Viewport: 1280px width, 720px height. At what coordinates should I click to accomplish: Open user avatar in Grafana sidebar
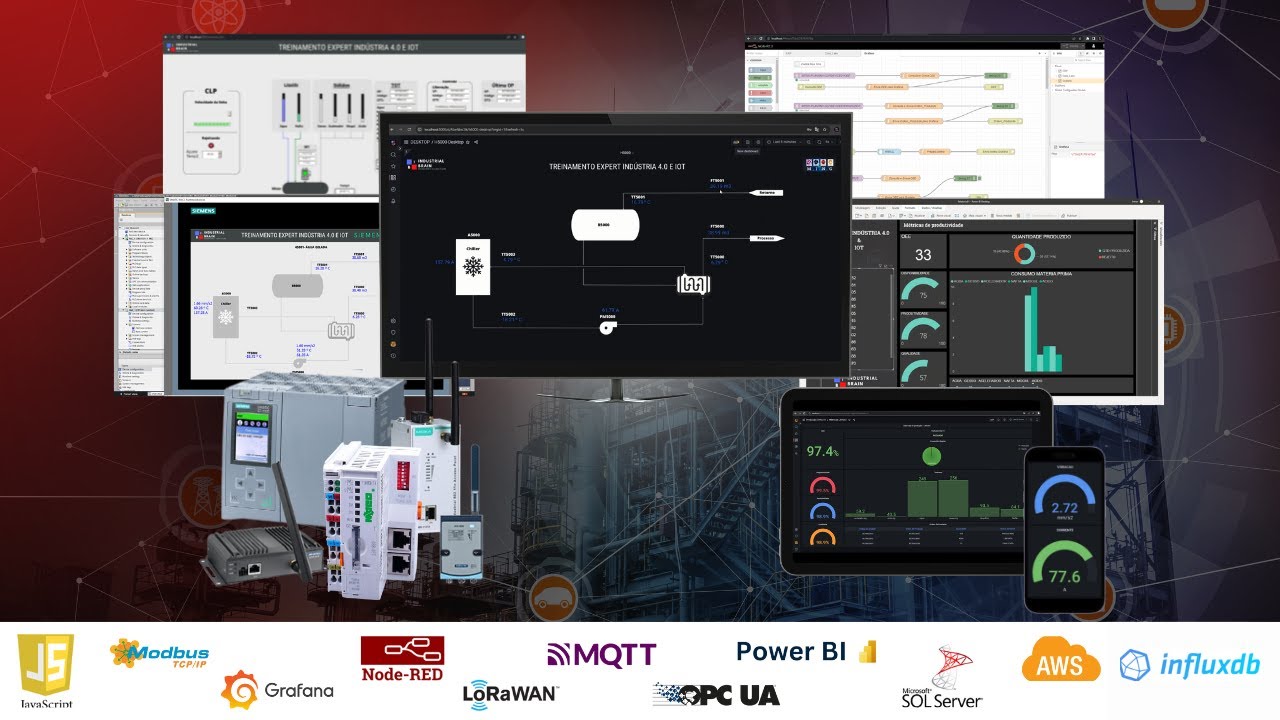click(x=393, y=344)
